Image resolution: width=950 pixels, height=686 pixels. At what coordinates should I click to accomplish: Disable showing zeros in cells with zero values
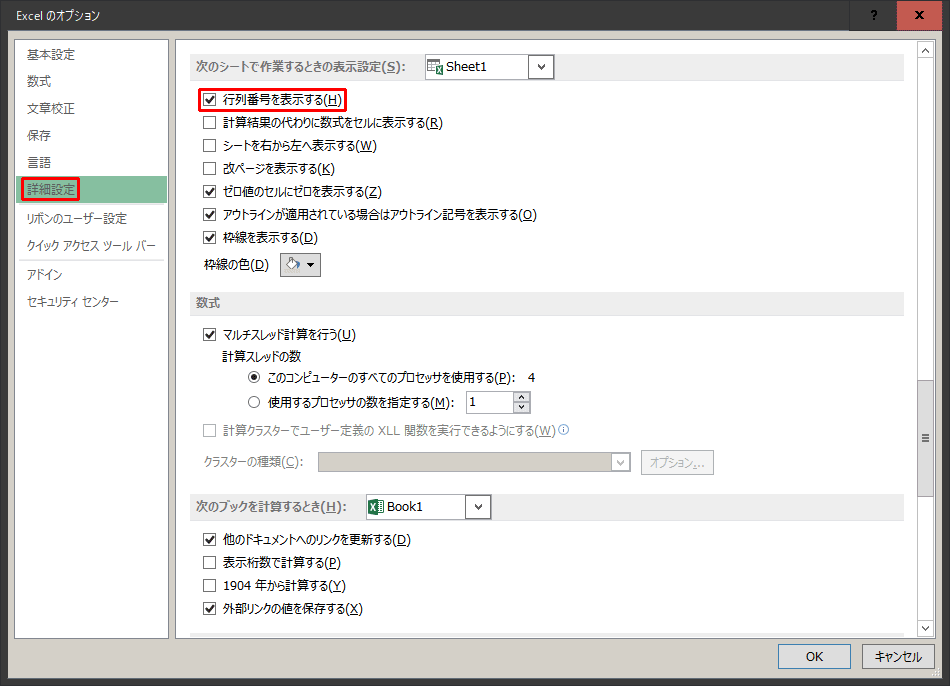point(210,191)
